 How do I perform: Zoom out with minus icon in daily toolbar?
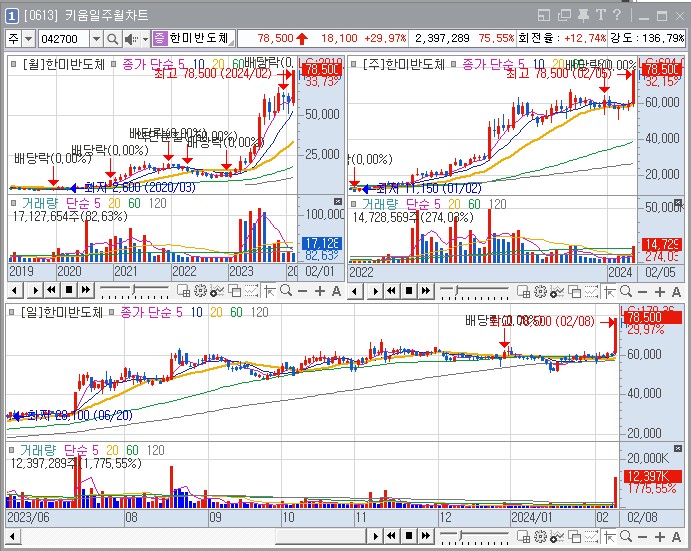click(x=643, y=536)
